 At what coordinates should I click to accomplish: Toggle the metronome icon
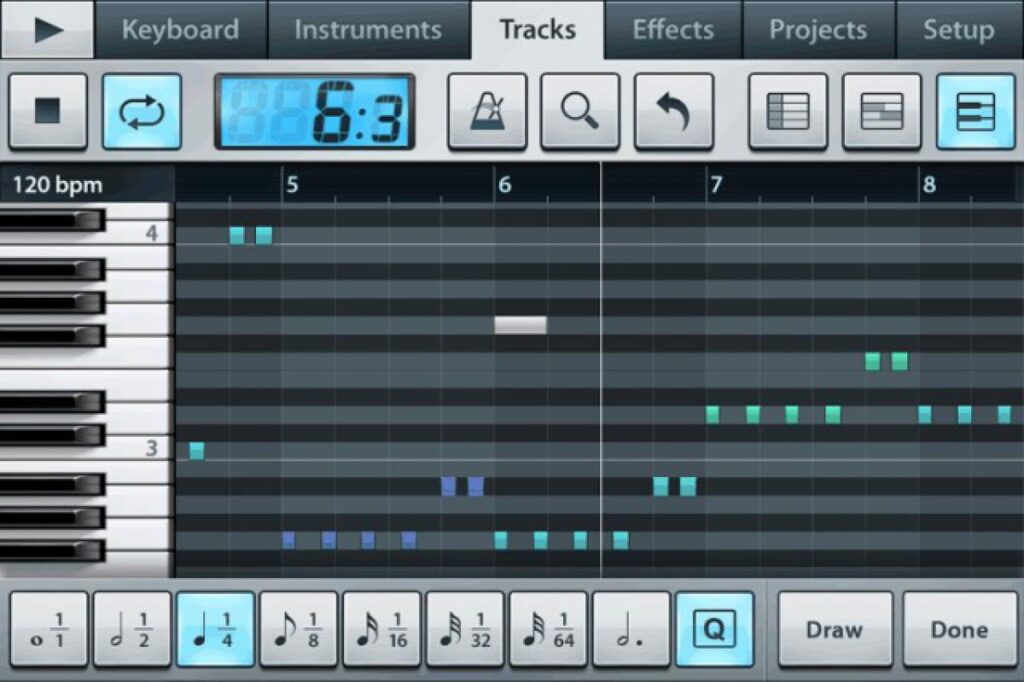point(487,111)
